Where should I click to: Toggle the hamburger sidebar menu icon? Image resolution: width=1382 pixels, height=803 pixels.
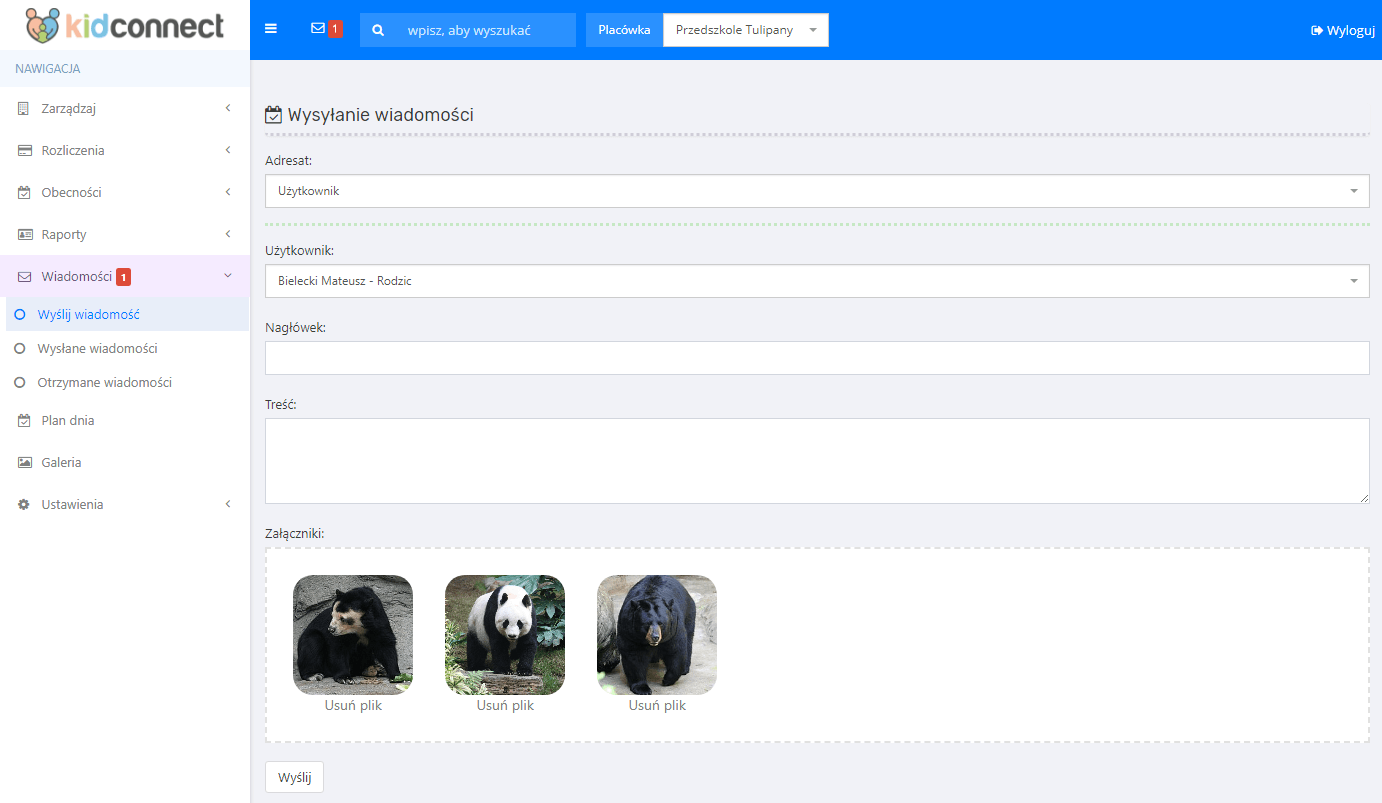coord(271,29)
